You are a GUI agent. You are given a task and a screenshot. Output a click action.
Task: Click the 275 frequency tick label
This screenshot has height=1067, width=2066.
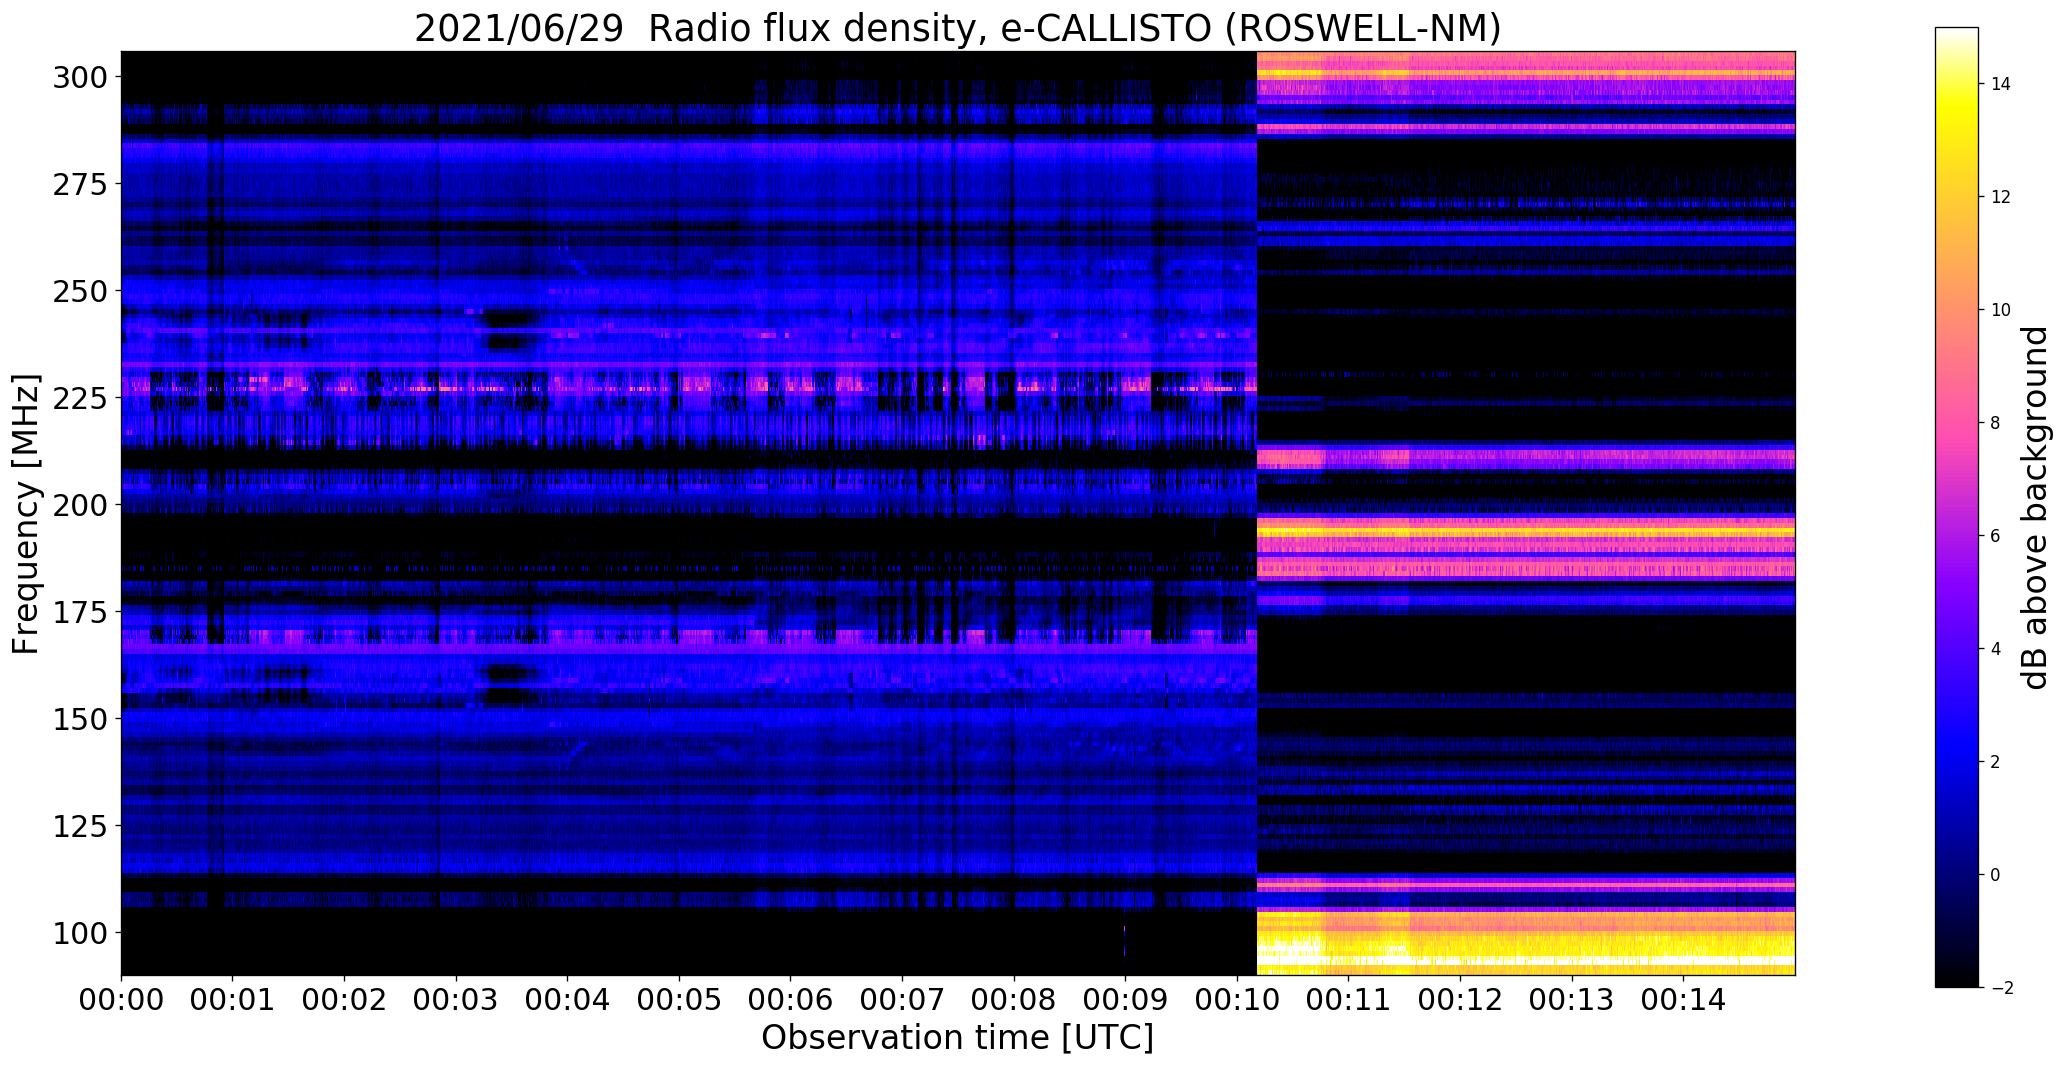point(81,184)
